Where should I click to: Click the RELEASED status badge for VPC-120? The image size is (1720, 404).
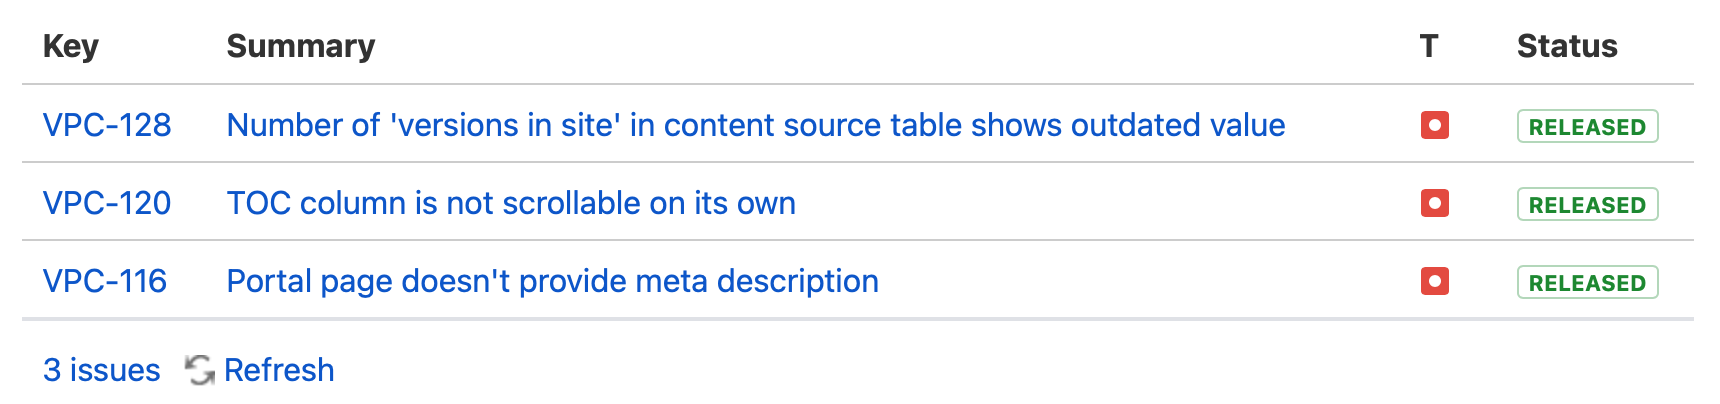coord(1587,204)
